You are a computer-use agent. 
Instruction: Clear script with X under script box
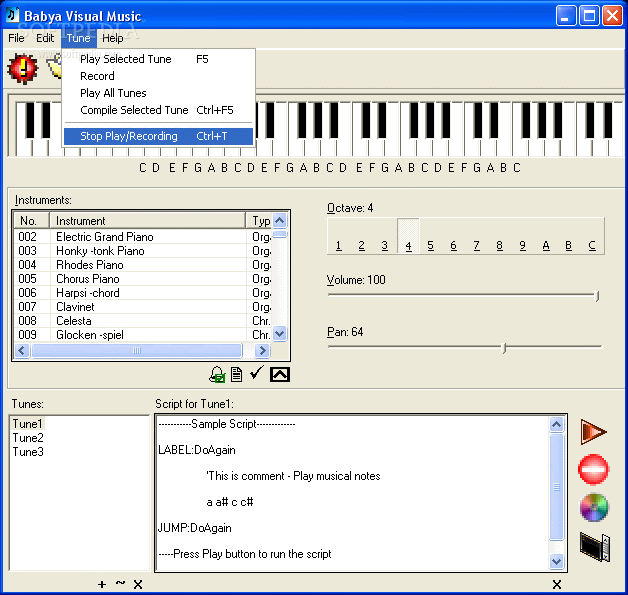pos(557,585)
